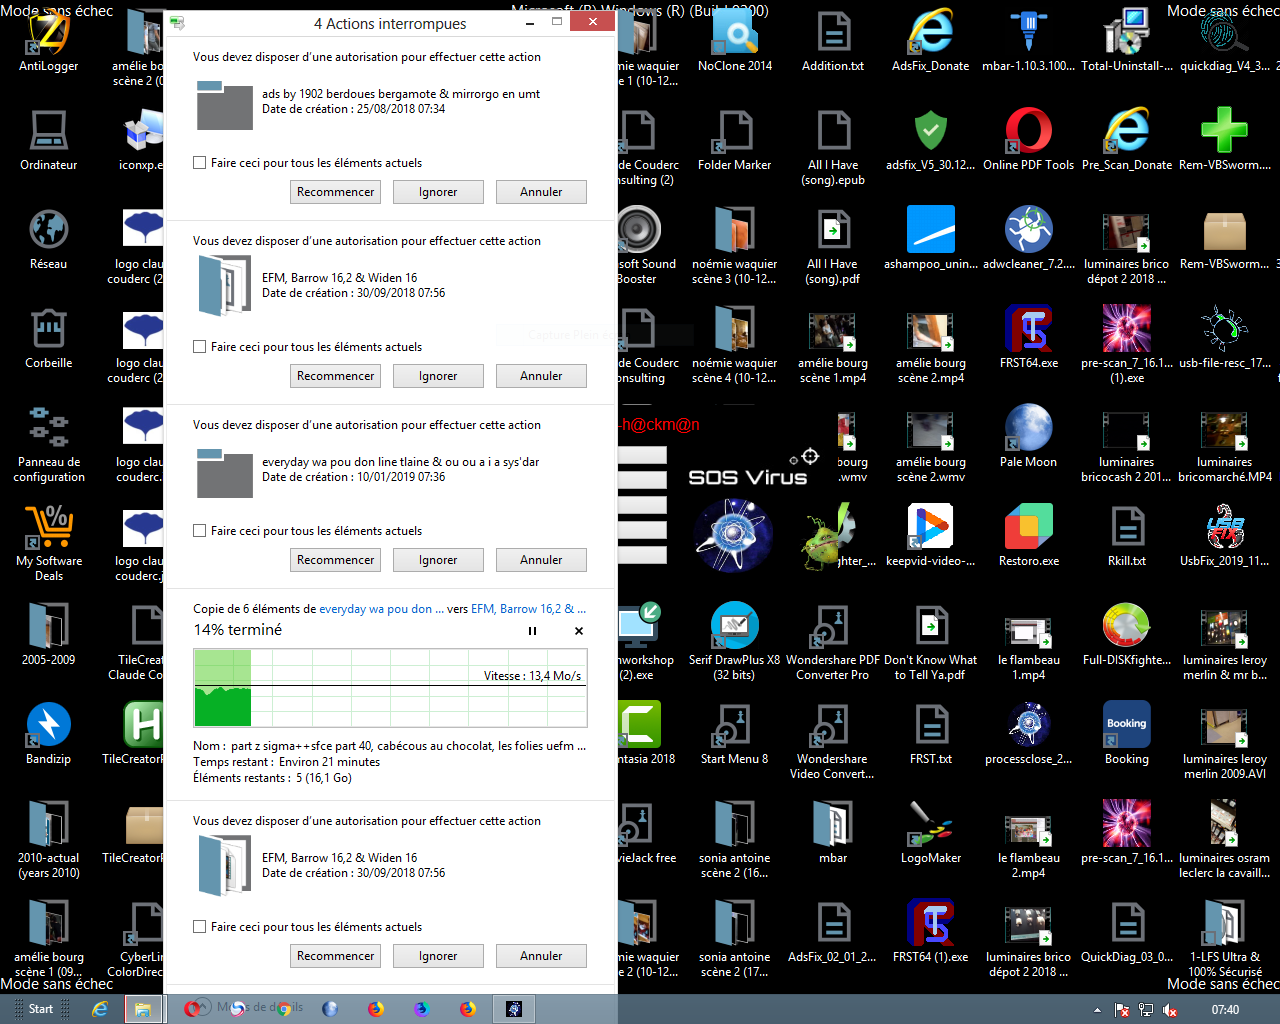Select the AdsFix_Donate icon
Screen dimensions: 1280x1024
pos(930,42)
